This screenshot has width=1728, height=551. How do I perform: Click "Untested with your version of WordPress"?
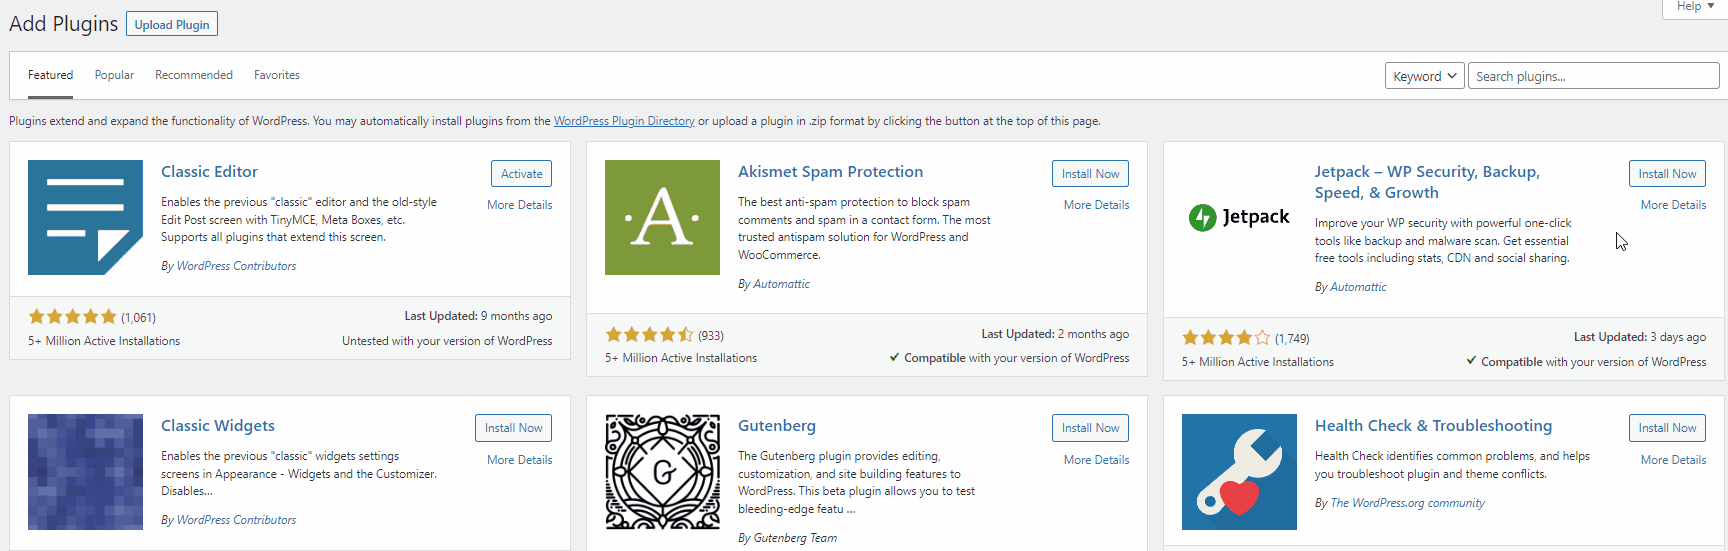pyautogui.click(x=447, y=341)
